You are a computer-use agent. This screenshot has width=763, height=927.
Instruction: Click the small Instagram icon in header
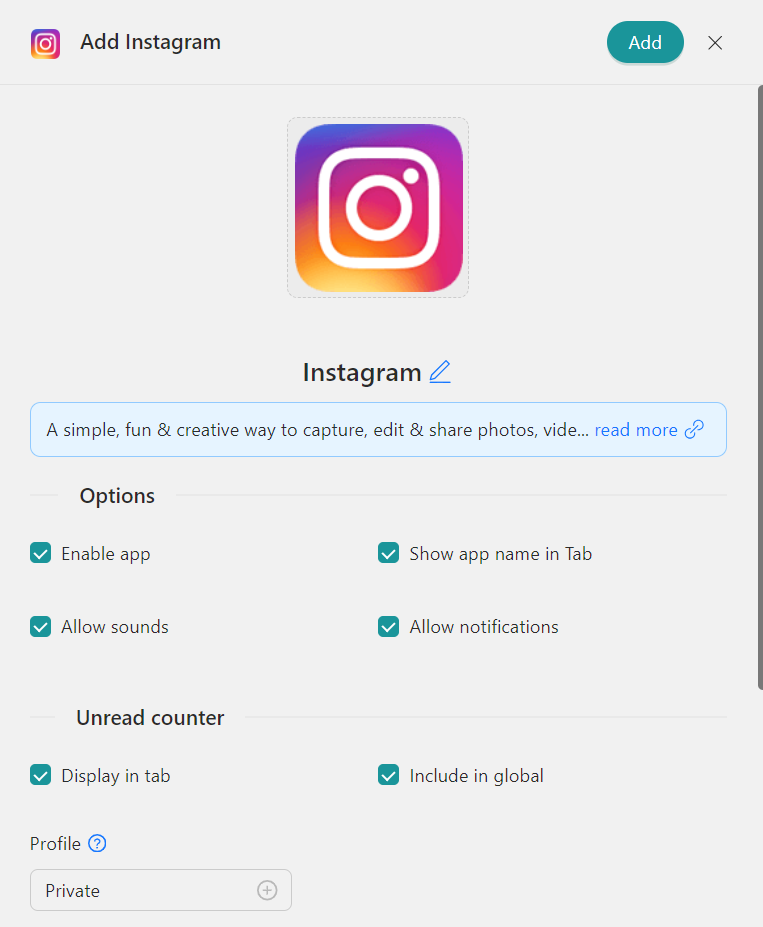point(46,44)
